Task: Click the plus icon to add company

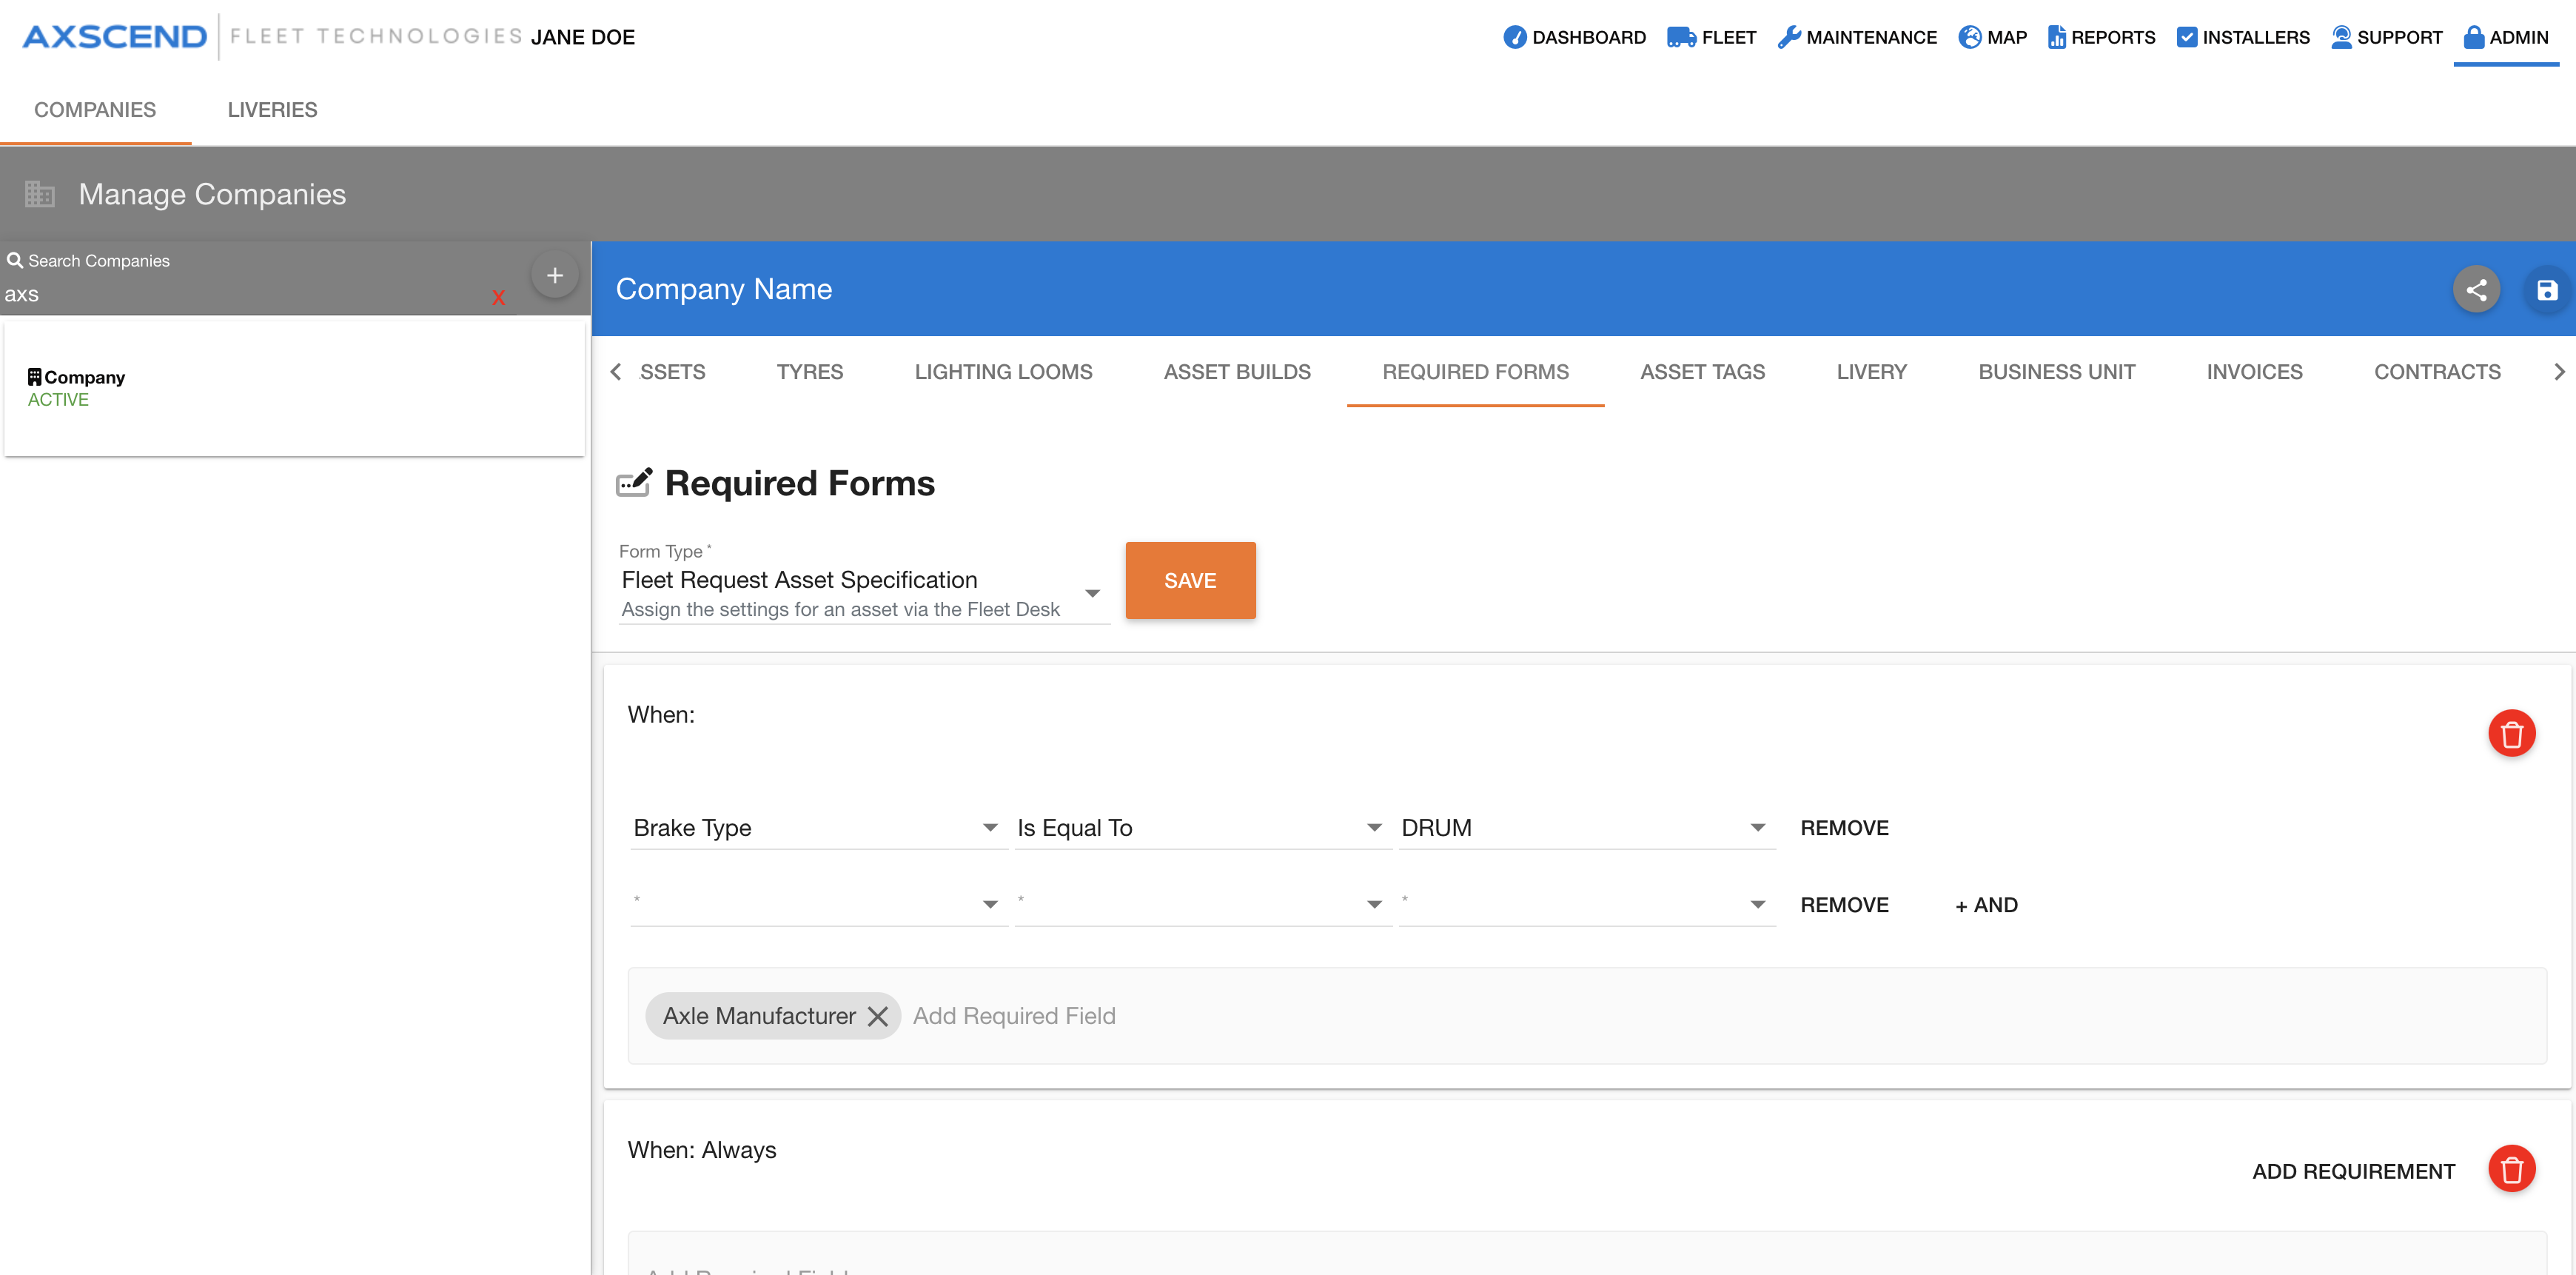Action: [x=555, y=276]
